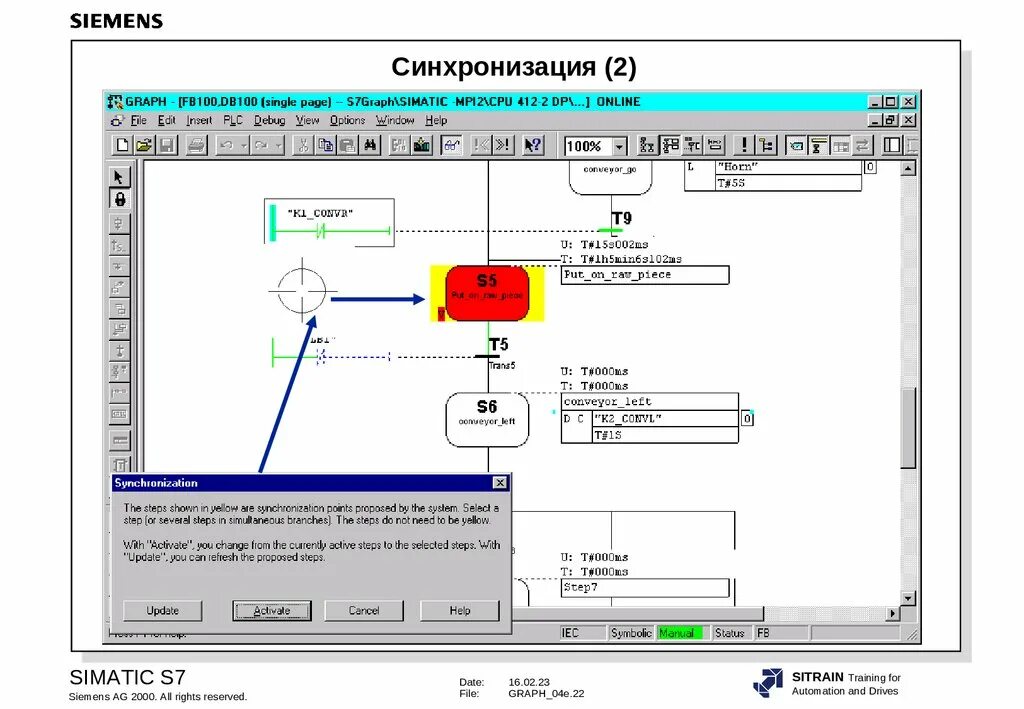Click the Symbolic status bar entry
1024x709 pixels.
pyautogui.click(x=631, y=633)
